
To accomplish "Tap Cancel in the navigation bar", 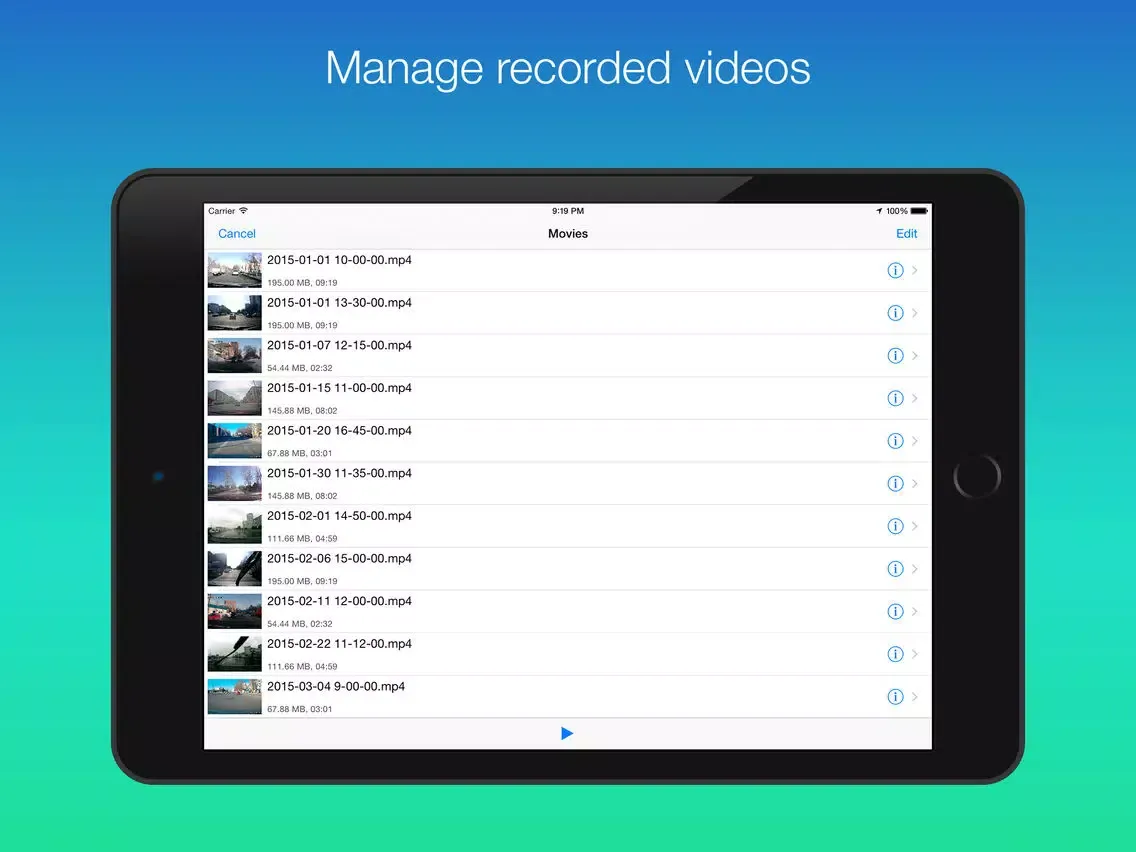I will tap(237, 234).
